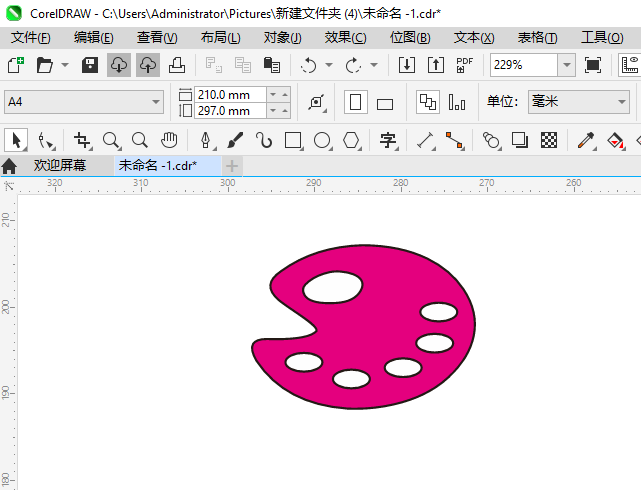Select portrait page orientation

356,102
